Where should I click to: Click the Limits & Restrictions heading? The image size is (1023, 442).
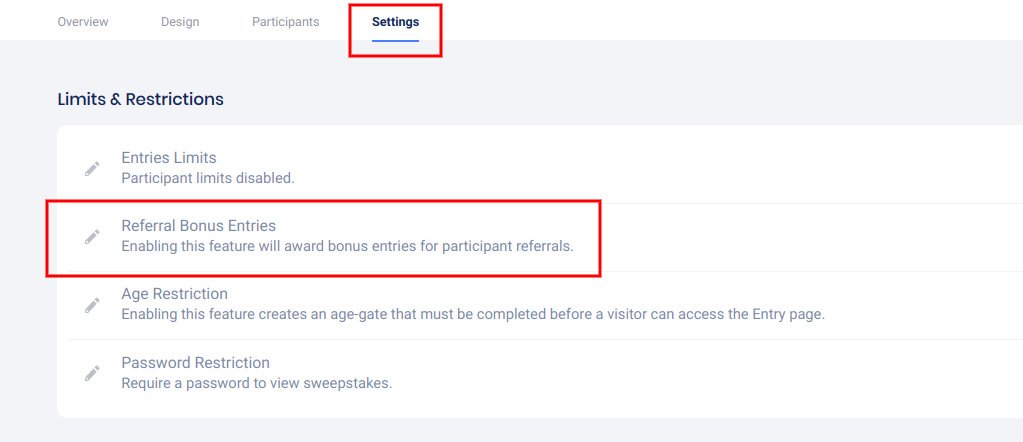(140, 99)
